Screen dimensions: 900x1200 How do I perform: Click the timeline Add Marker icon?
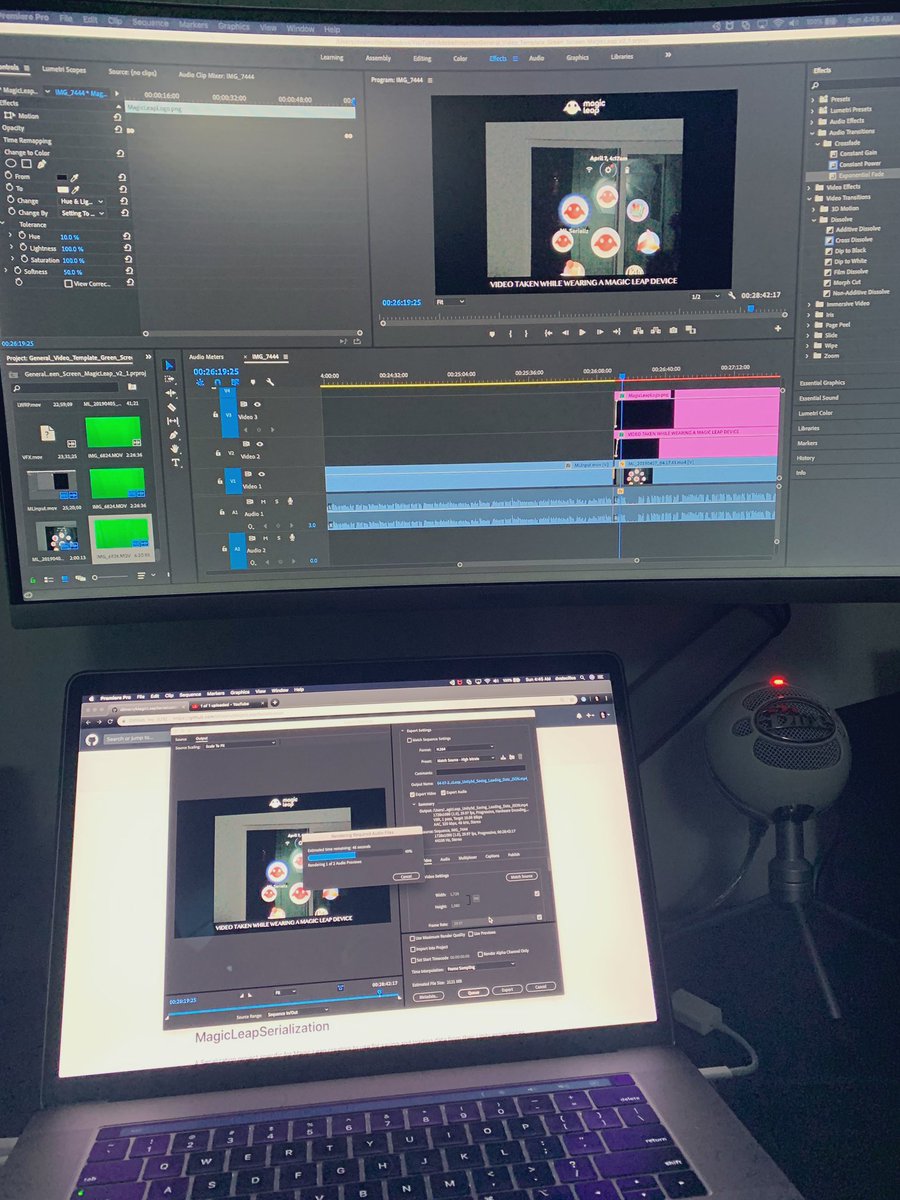tap(252, 382)
